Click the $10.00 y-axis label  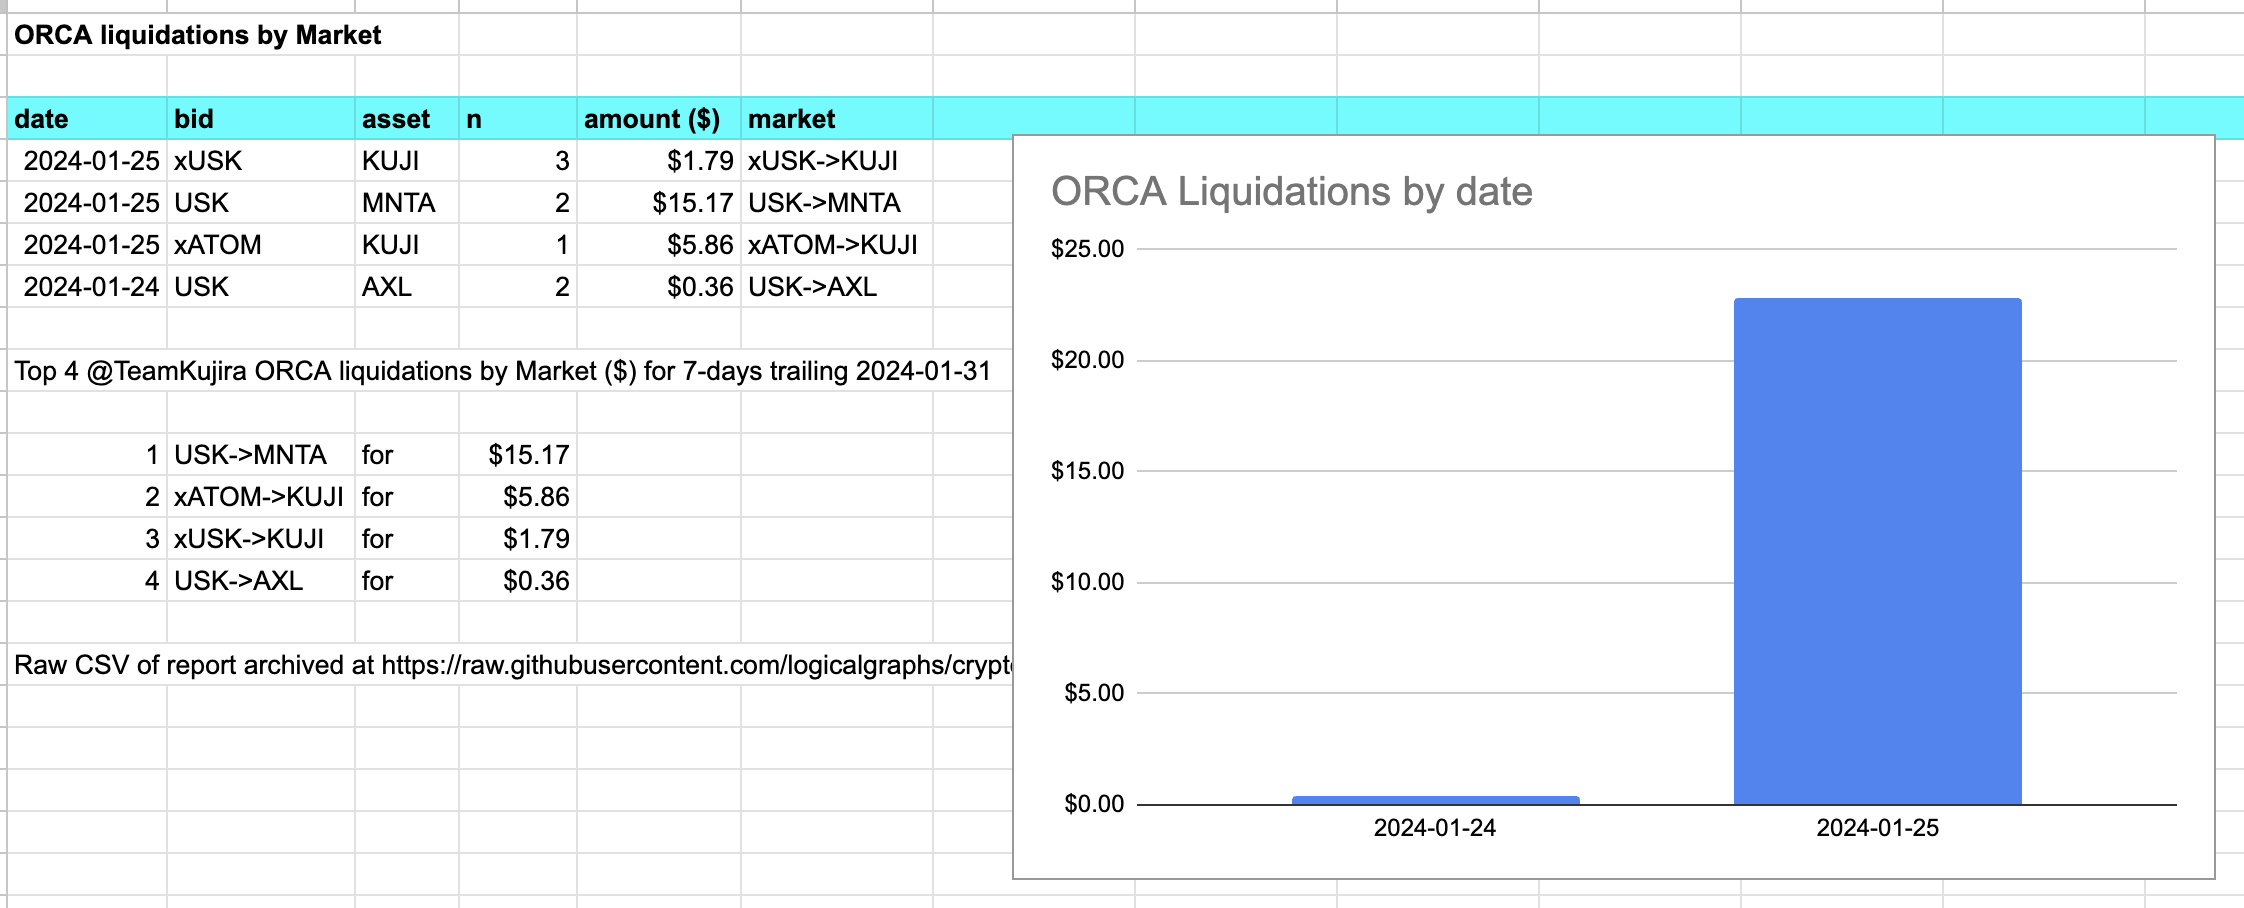pos(1088,582)
